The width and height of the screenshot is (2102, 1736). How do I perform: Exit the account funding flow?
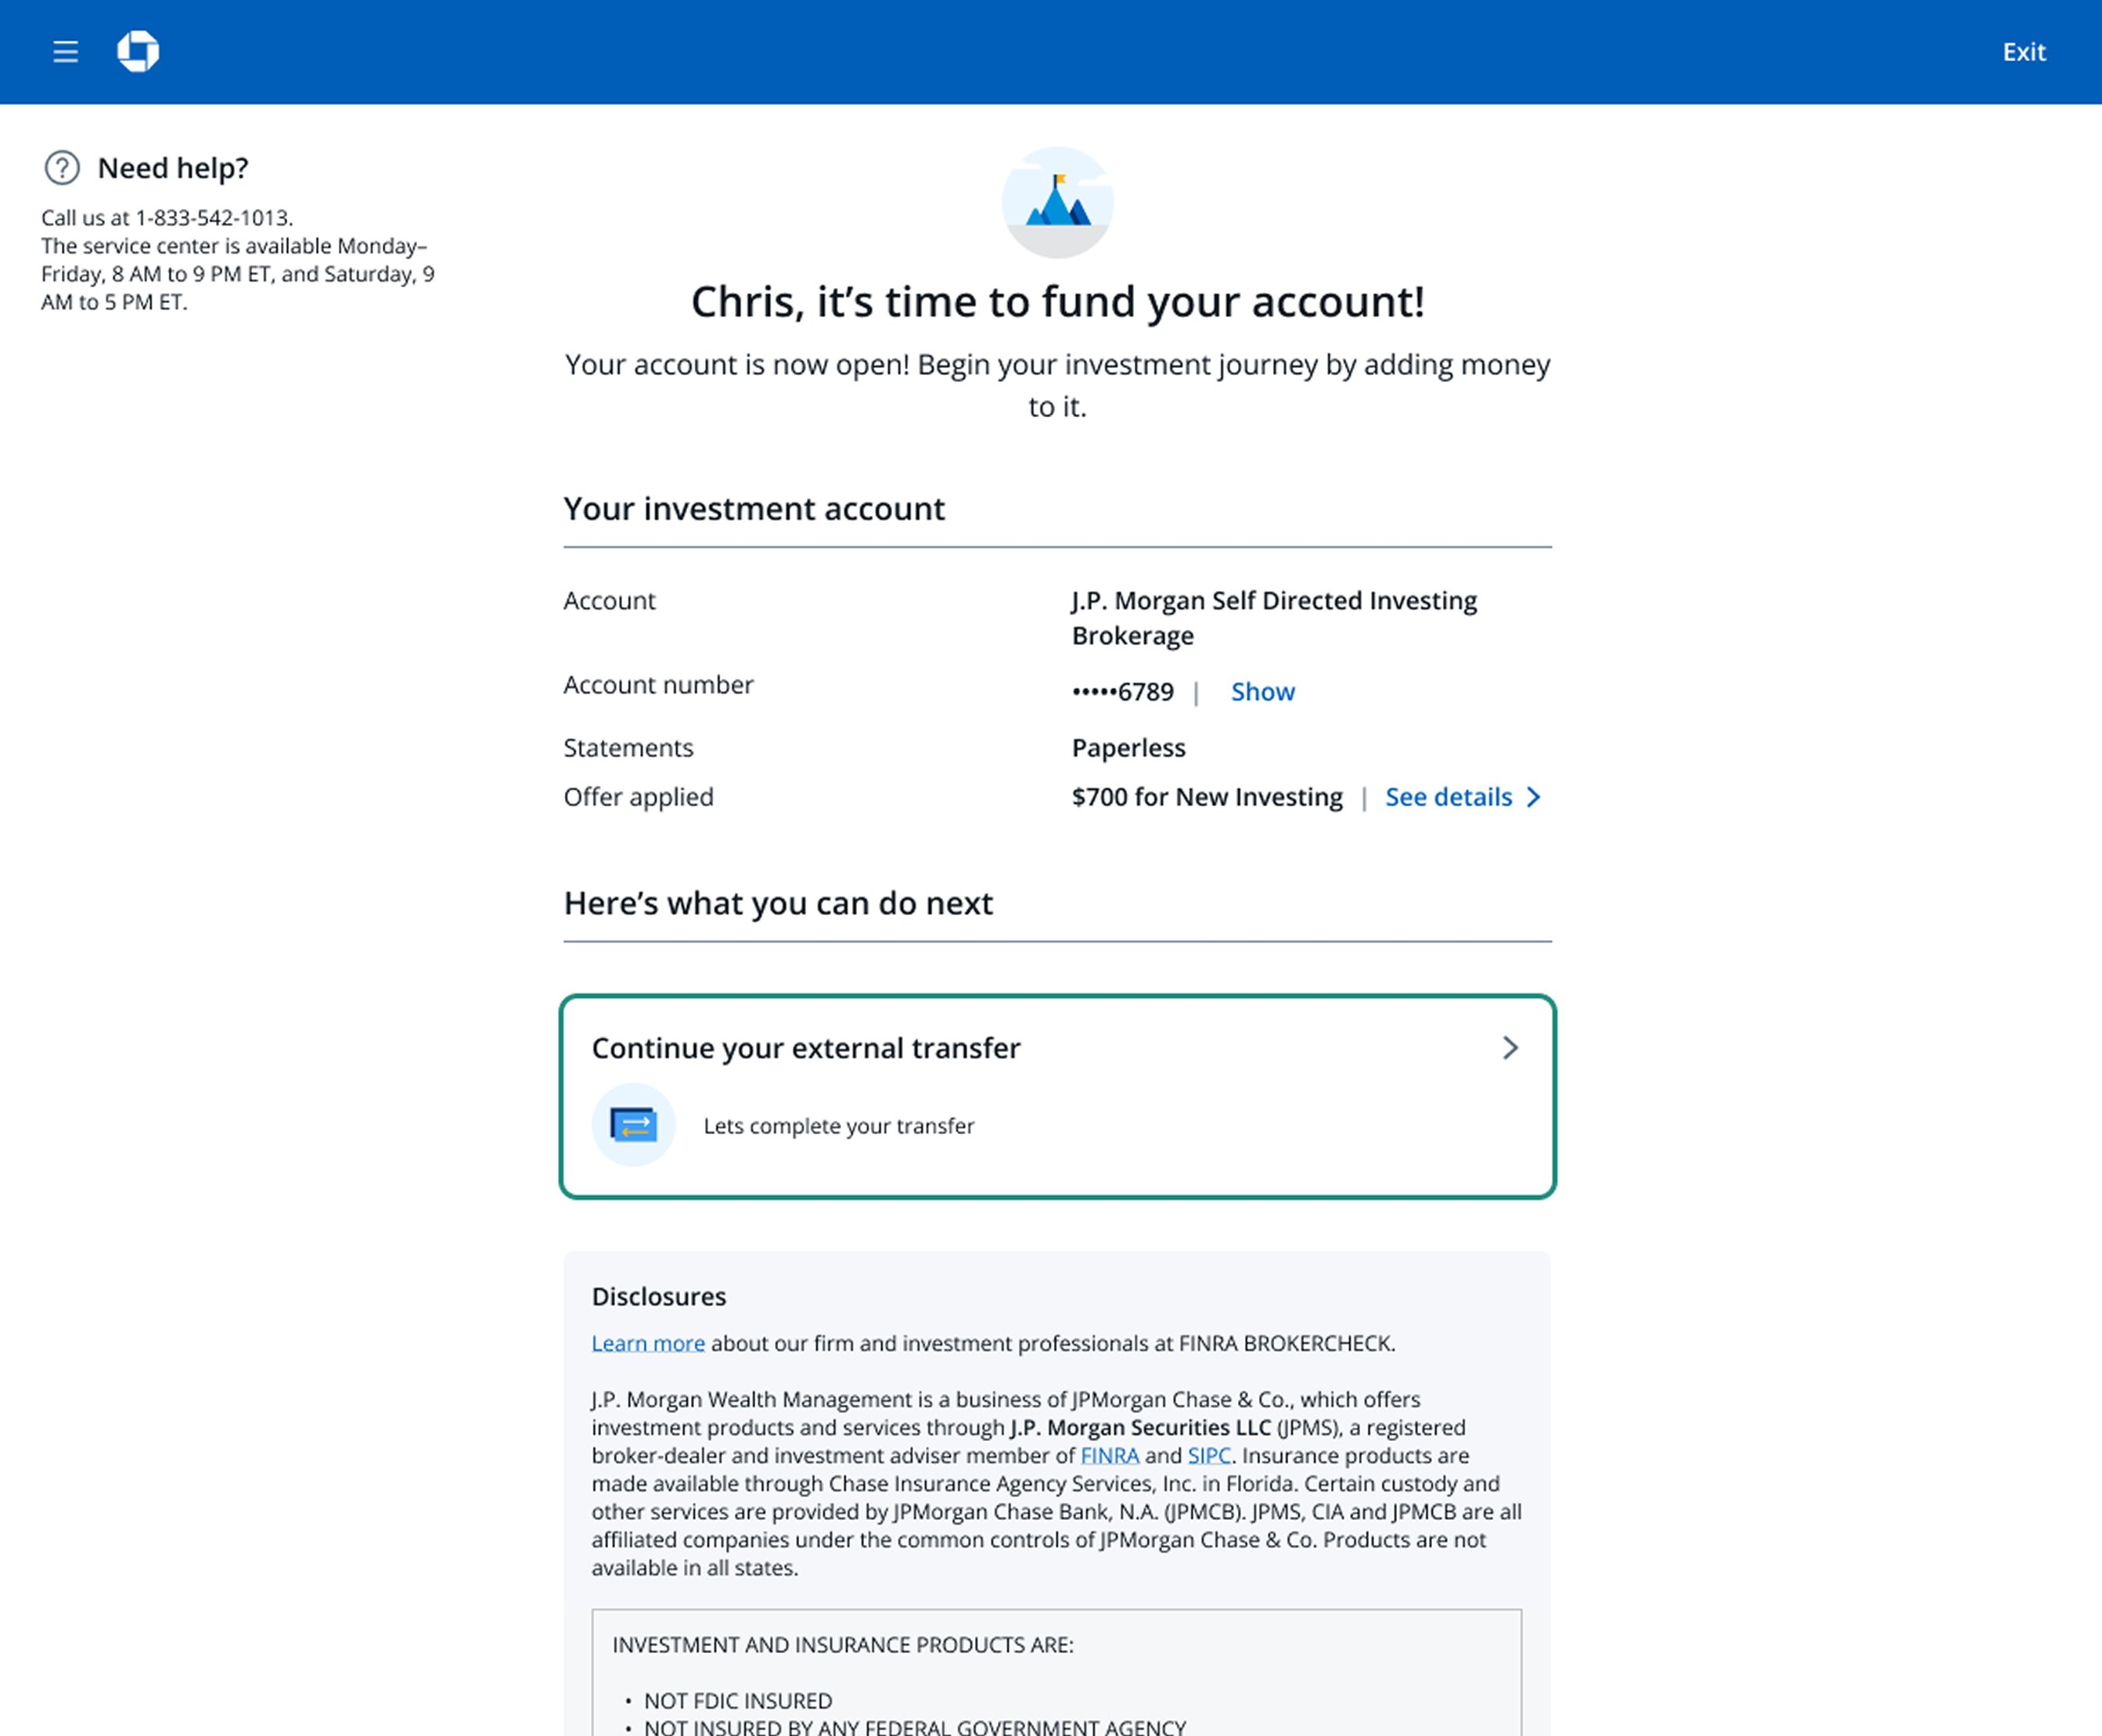coord(2024,52)
